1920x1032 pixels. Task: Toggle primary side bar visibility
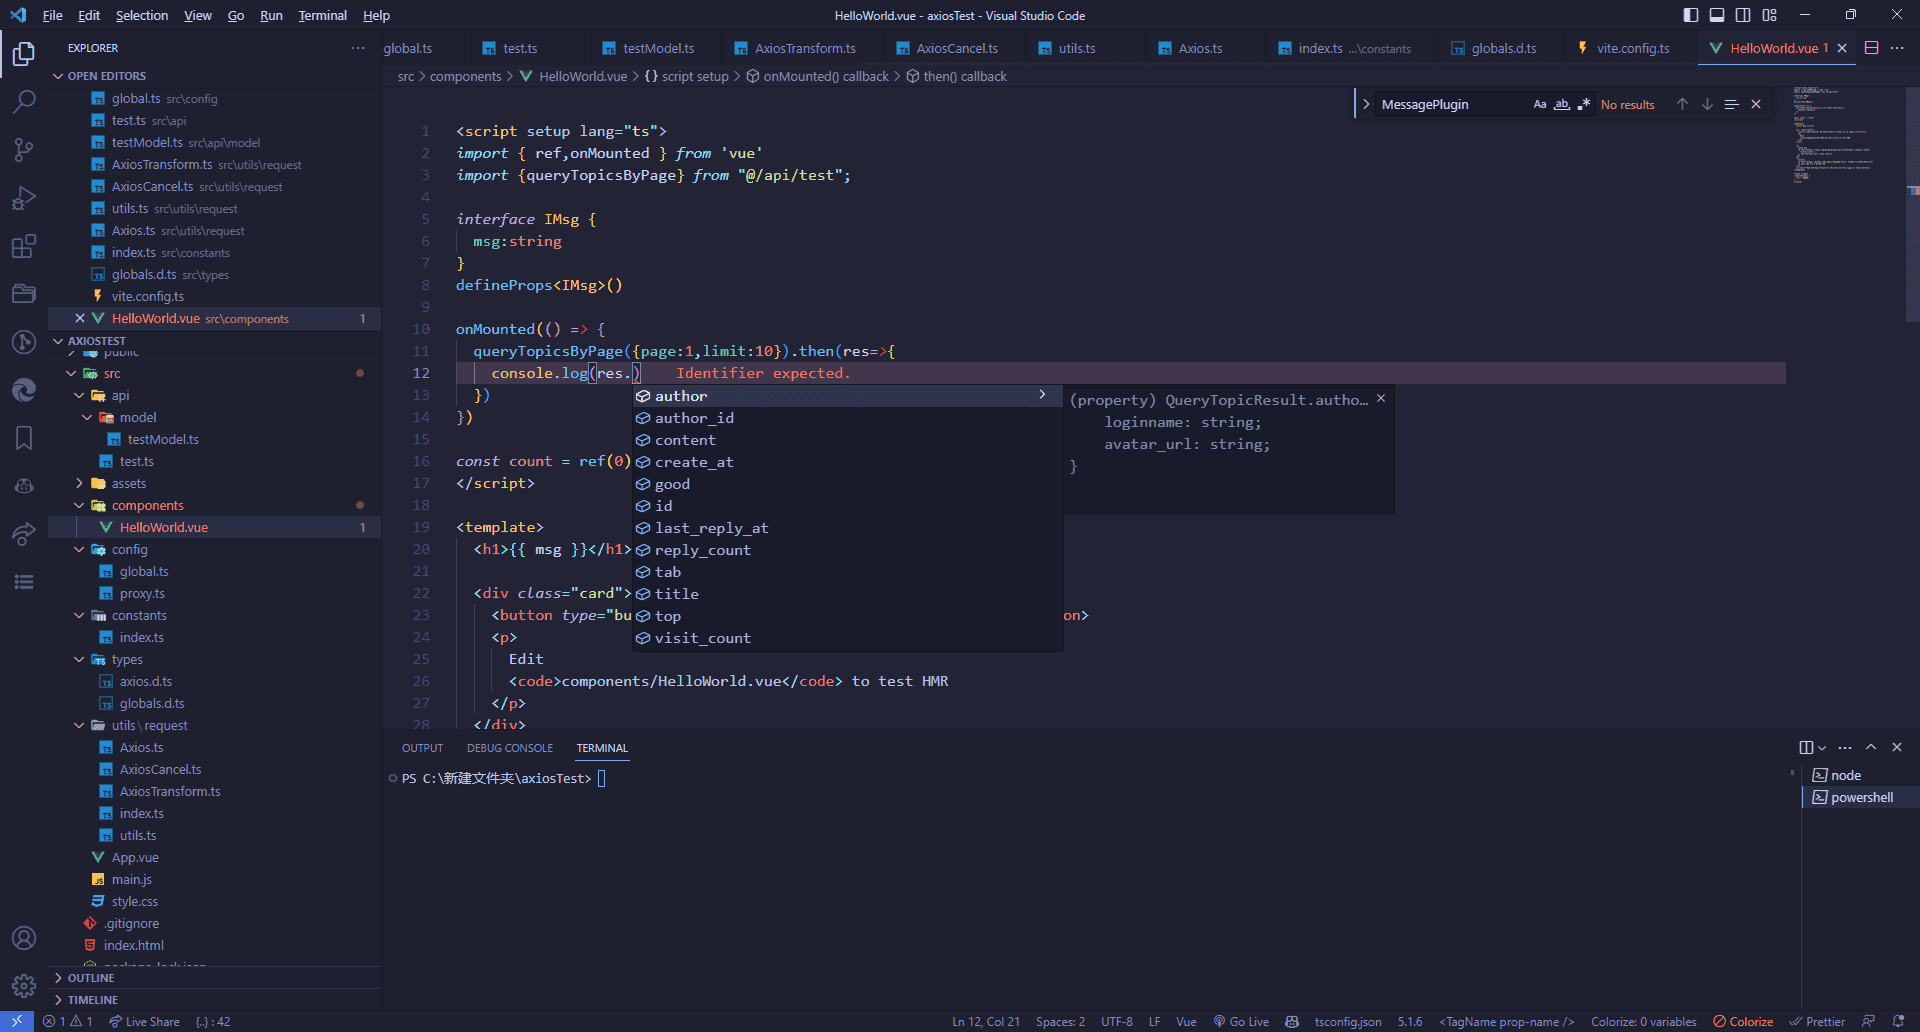1691,15
